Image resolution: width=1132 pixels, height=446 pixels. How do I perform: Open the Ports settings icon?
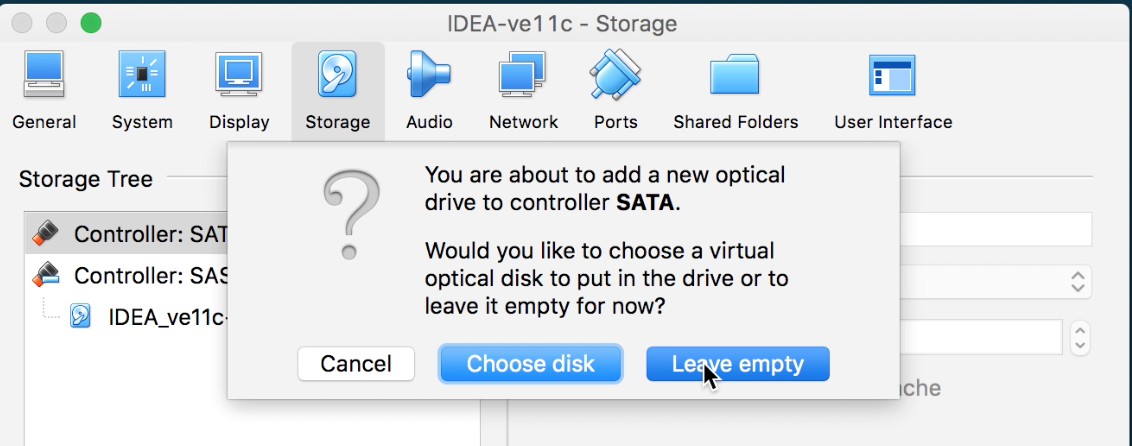(x=615, y=91)
